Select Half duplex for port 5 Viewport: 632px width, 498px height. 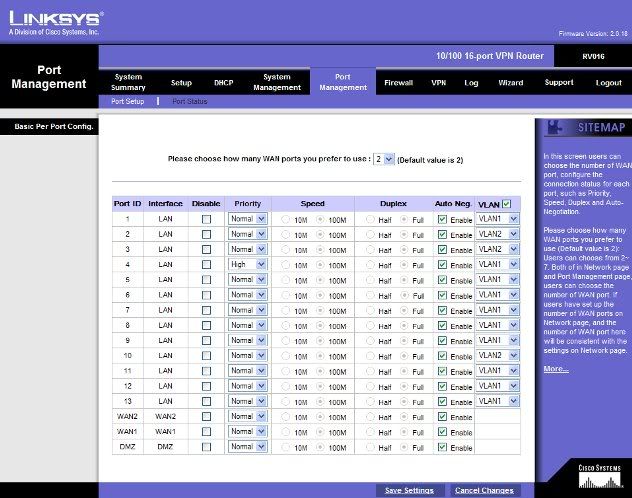coord(369,280)
